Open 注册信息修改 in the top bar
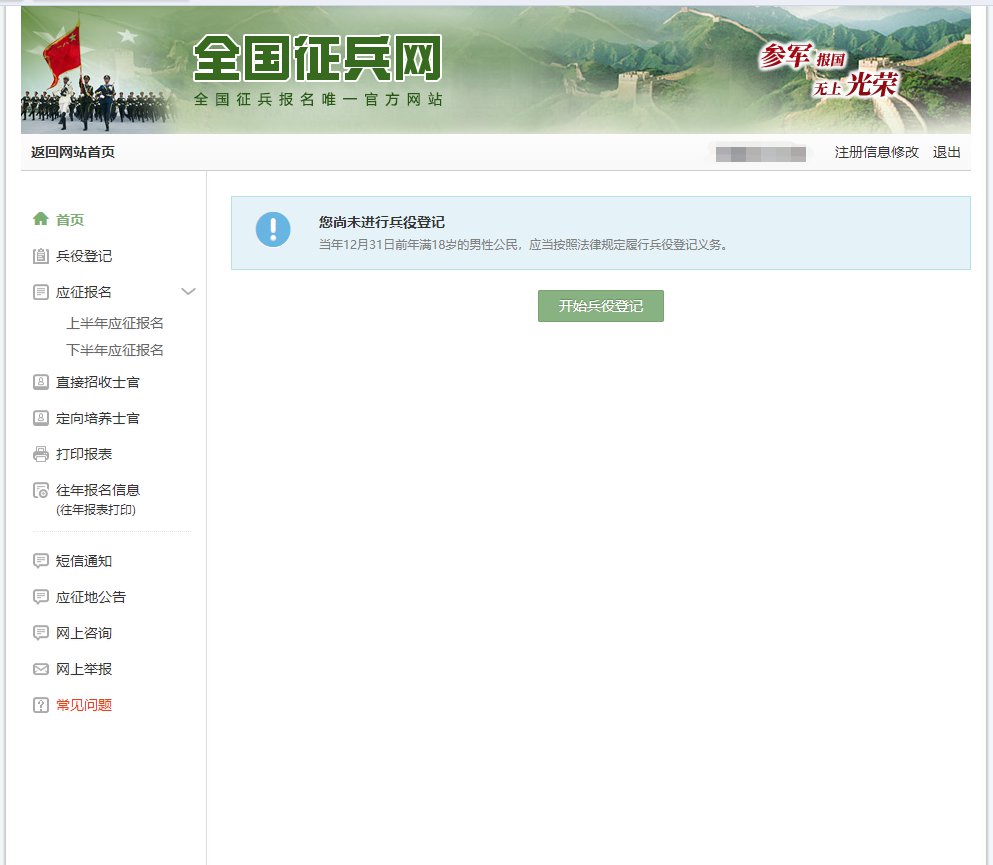Image resolution: width=993 pixels, height=865 pixels. [x=876, y=152]
